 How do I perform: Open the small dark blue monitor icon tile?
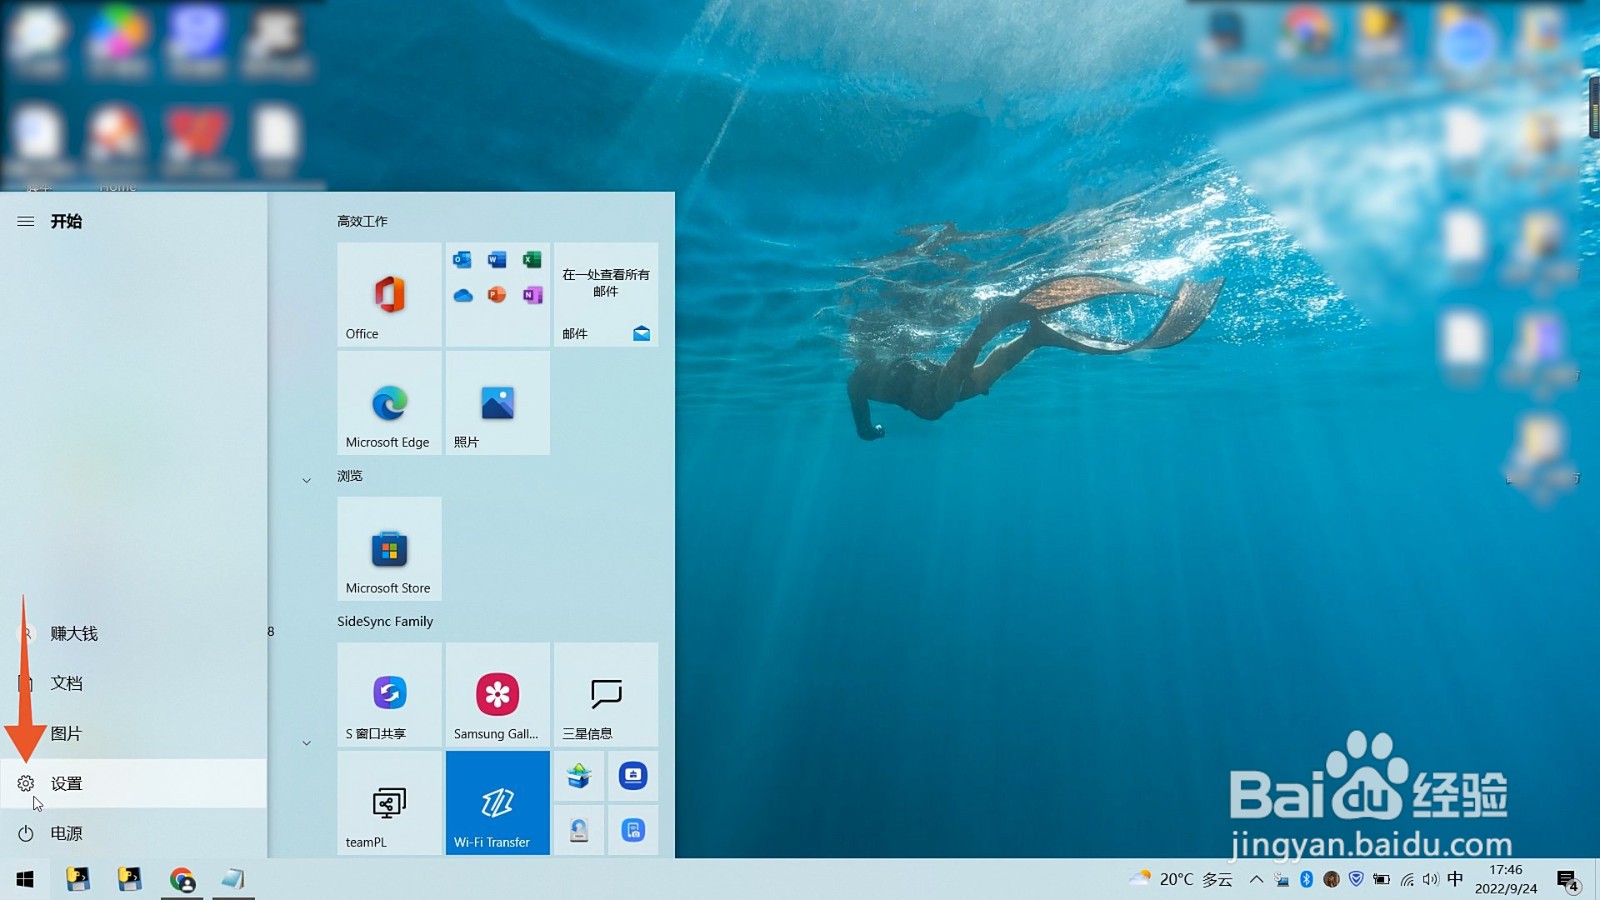click(633, 776)
